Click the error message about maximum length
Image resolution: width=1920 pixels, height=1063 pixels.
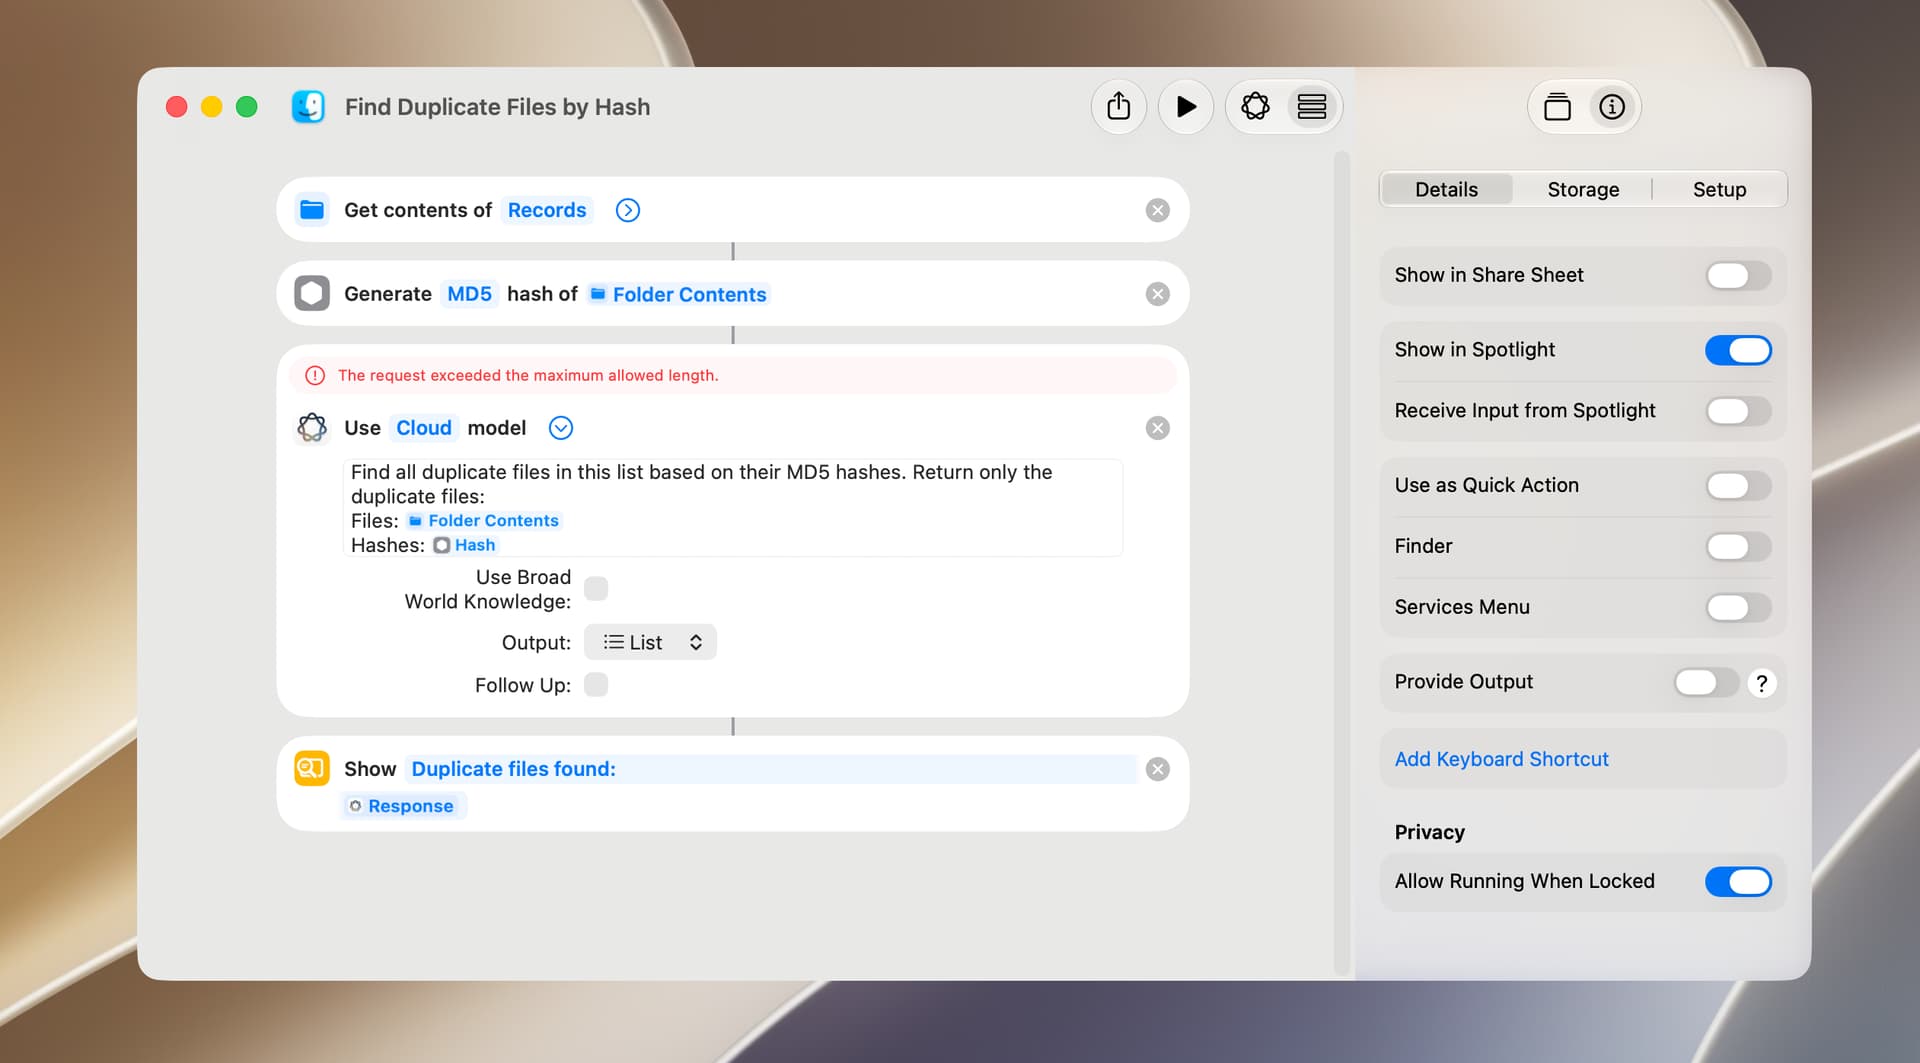(528, 375)
